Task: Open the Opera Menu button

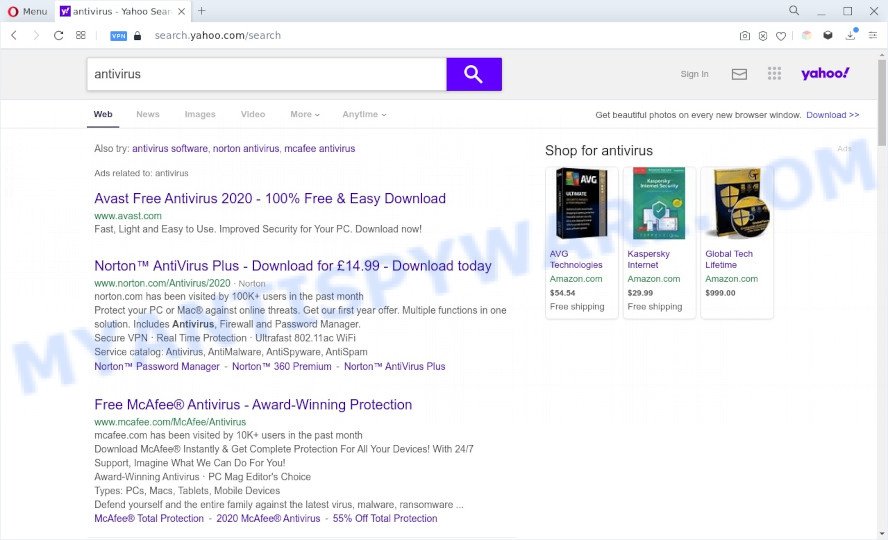Action: 27,11
